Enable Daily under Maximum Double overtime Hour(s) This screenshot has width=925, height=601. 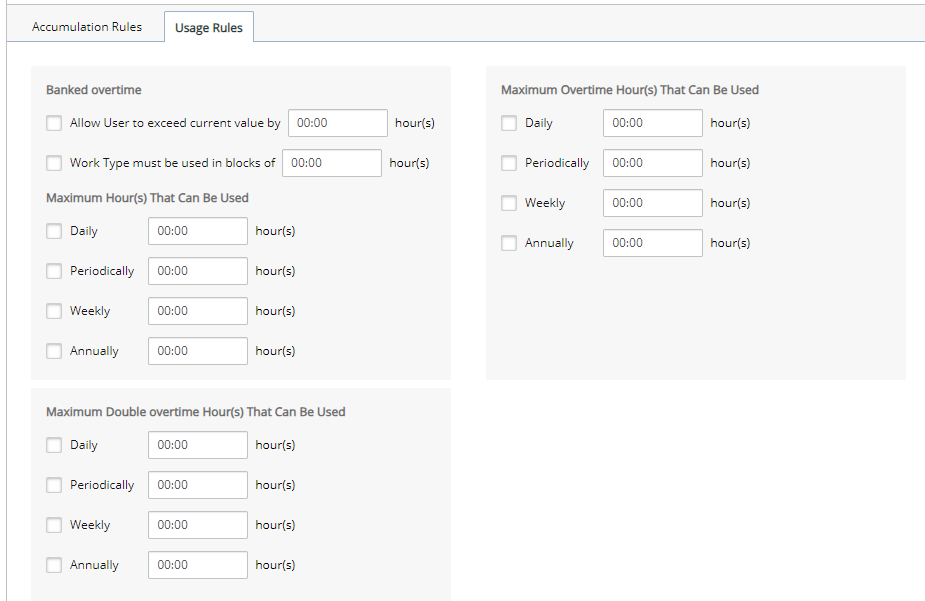(x=54, y=445)
